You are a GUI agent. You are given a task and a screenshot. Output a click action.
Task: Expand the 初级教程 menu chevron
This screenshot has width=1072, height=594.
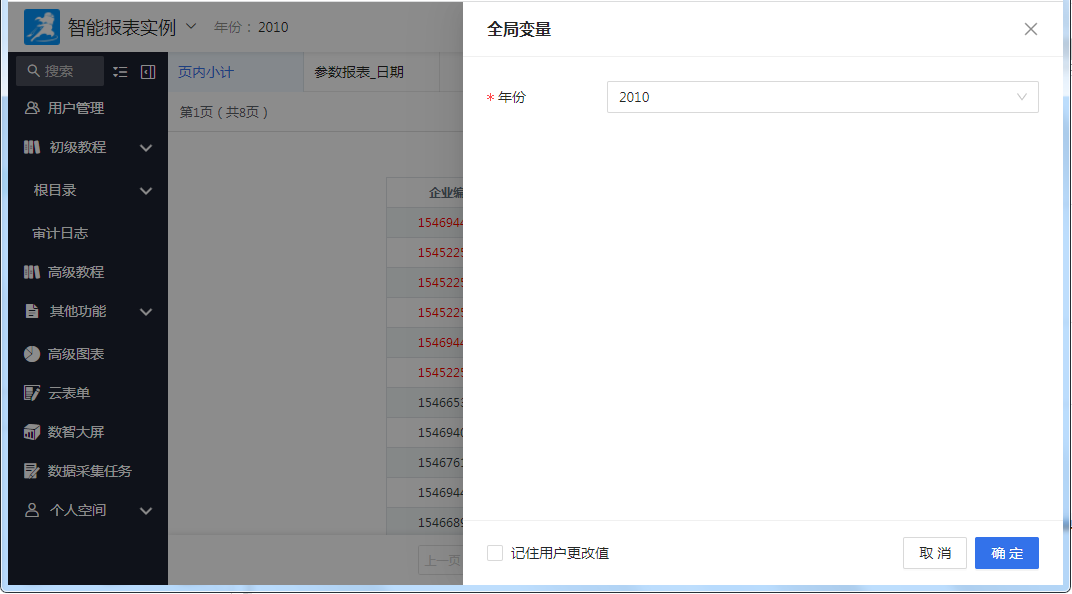[146, 148]
